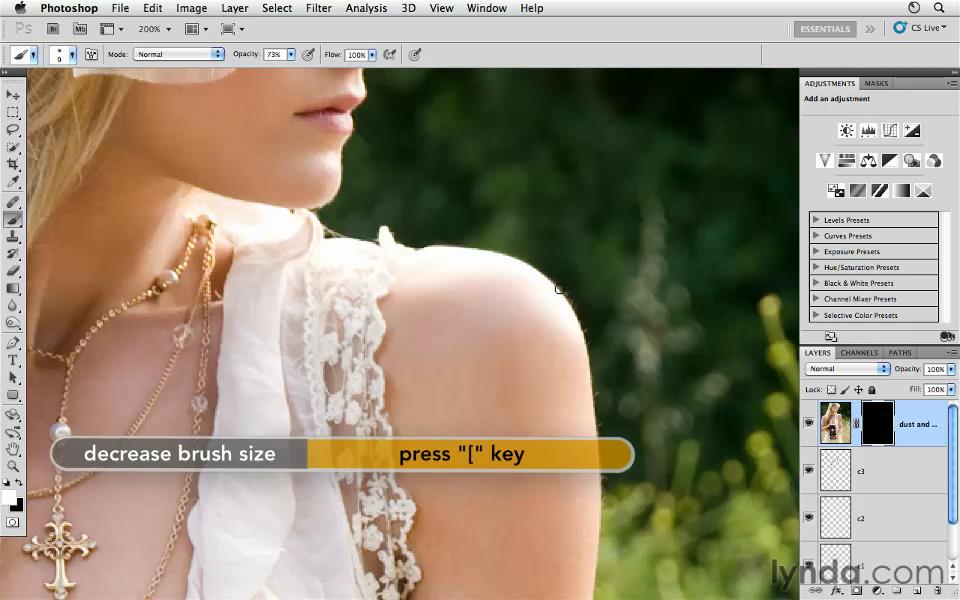960x600 pixels.
Task: Select the Dodge tool
Action: (x=13, y=322)
